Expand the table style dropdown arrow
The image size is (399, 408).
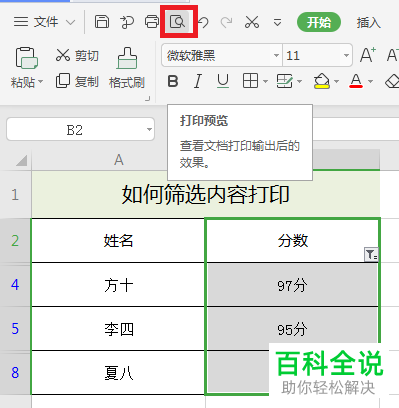(299, 81)
